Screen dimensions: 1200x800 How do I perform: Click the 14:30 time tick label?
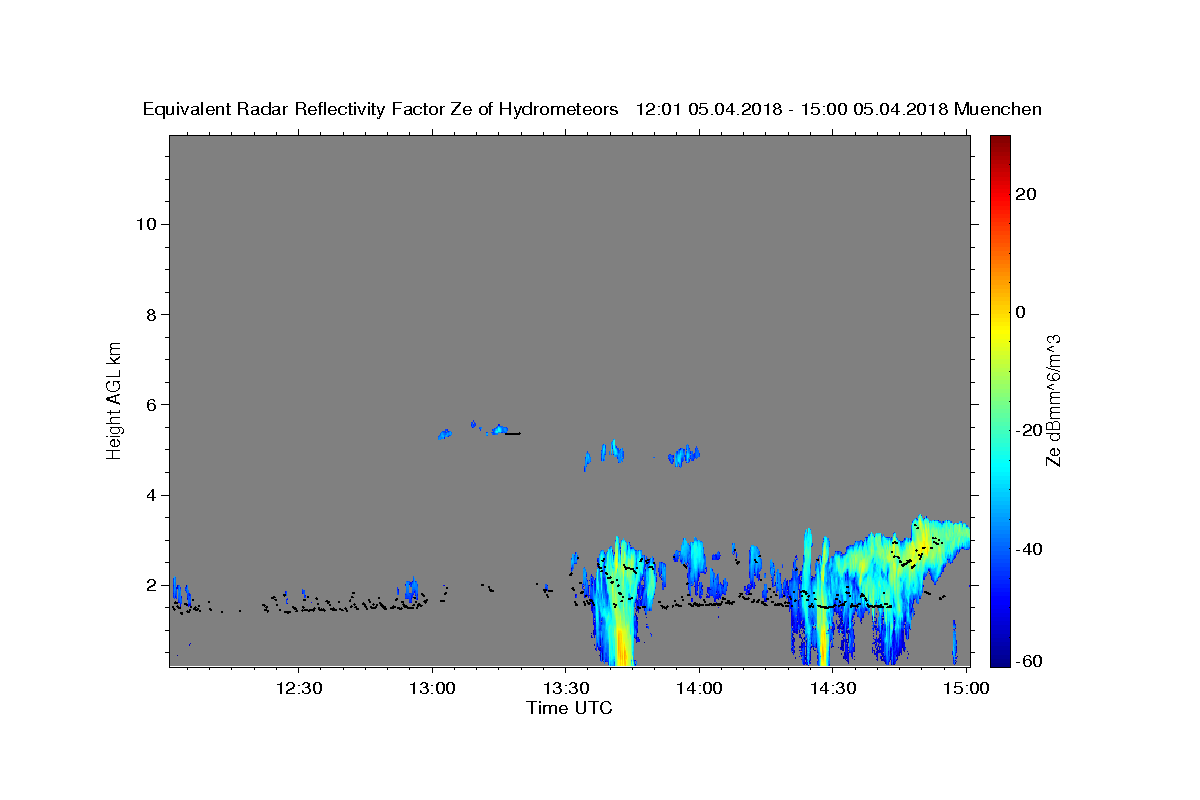832,688
